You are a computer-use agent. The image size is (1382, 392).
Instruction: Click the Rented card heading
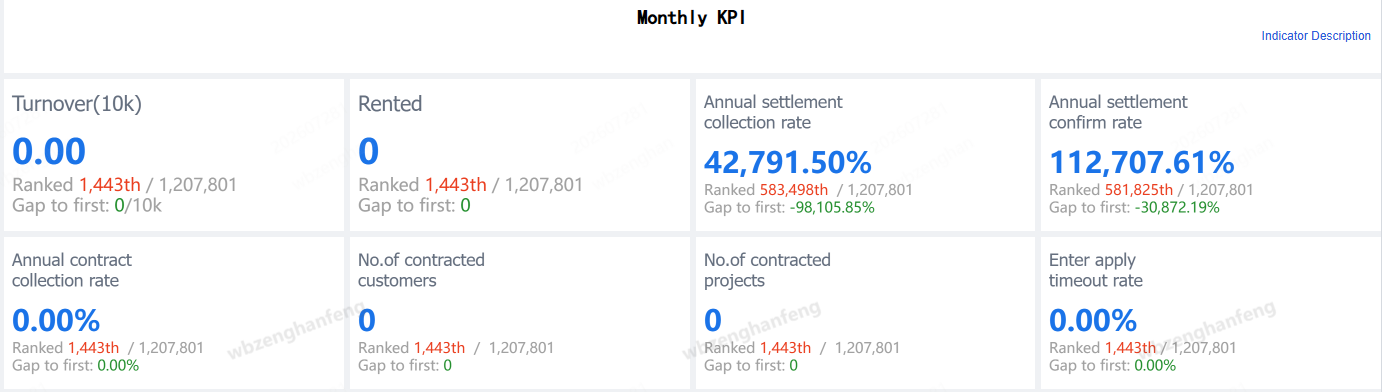click(x=390, y=104)
